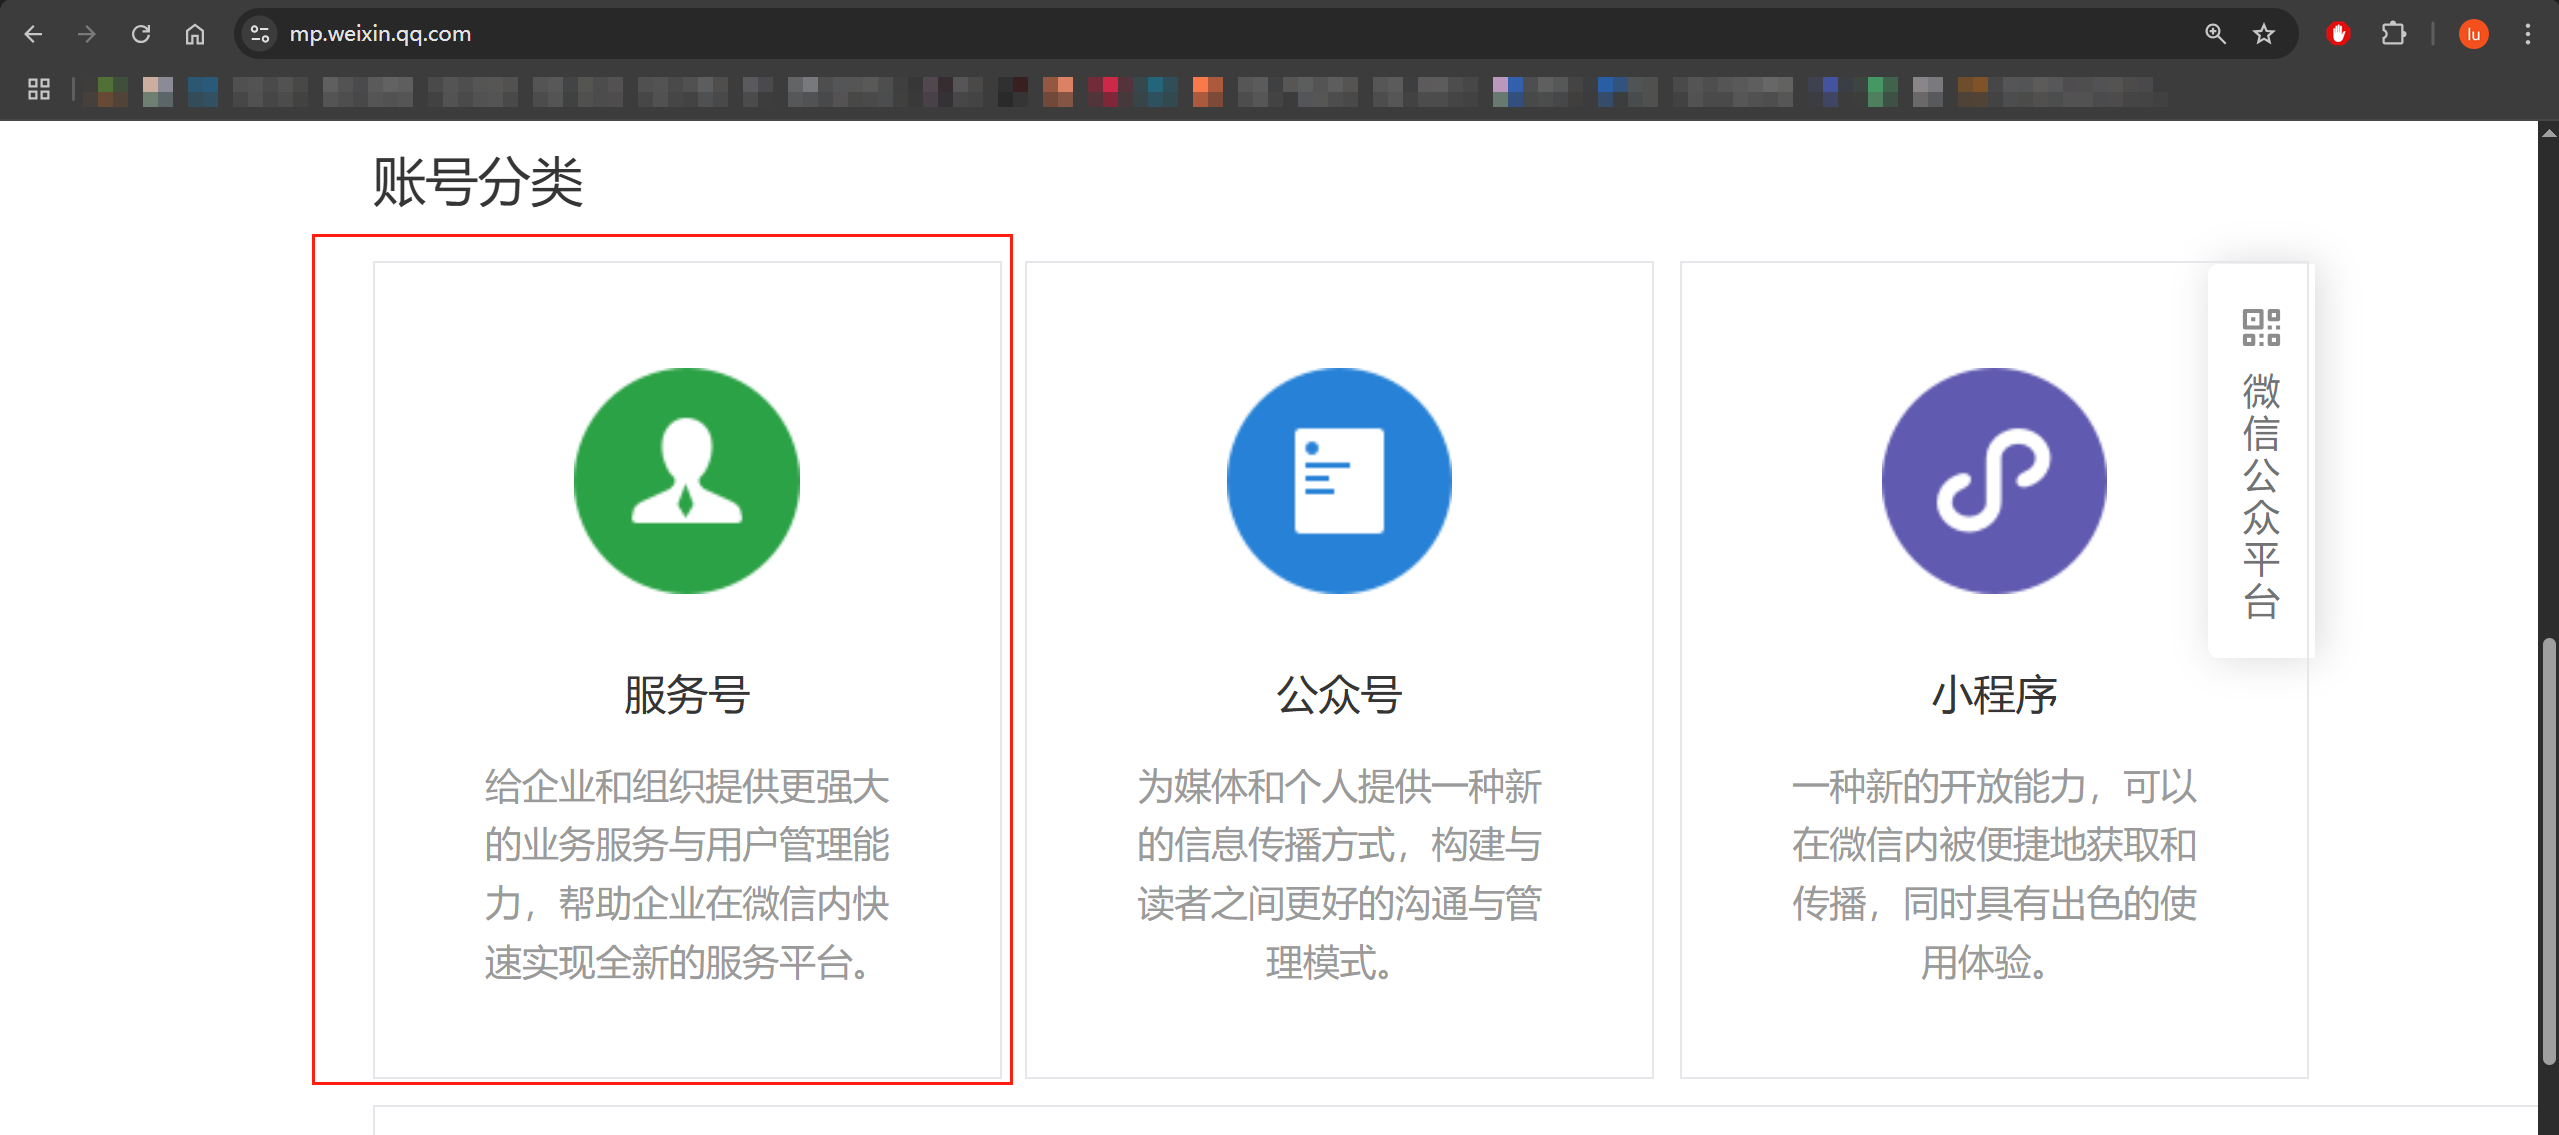Click the vertical 微信公众平台 label
The image size is (2559, 1135).
click(2260, 495)
